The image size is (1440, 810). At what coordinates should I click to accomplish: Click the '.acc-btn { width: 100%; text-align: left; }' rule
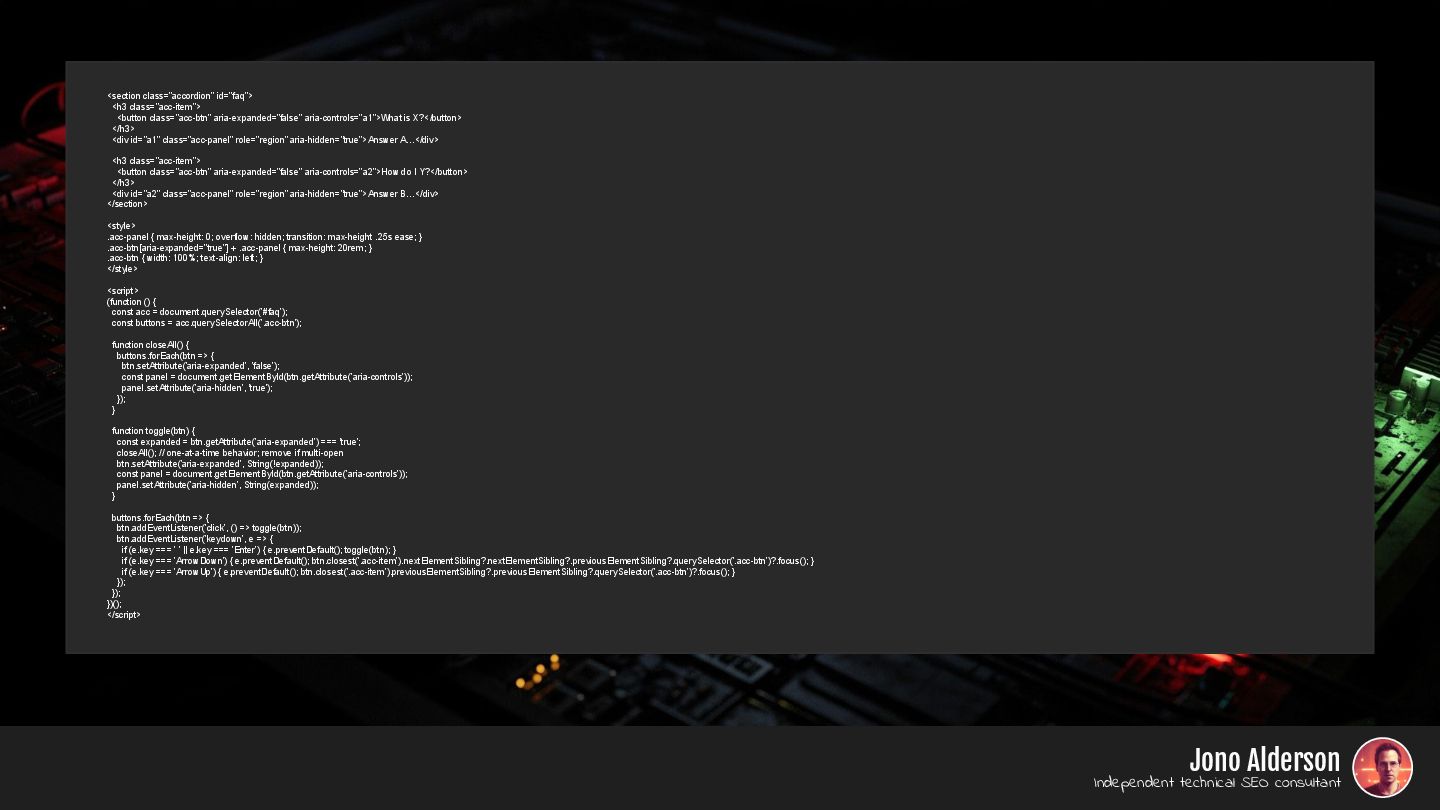(x=185, y=258)
